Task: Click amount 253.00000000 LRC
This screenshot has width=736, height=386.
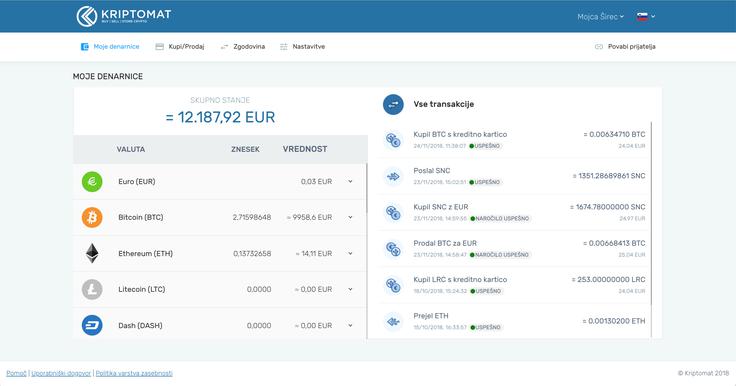Action: [608, 279]
